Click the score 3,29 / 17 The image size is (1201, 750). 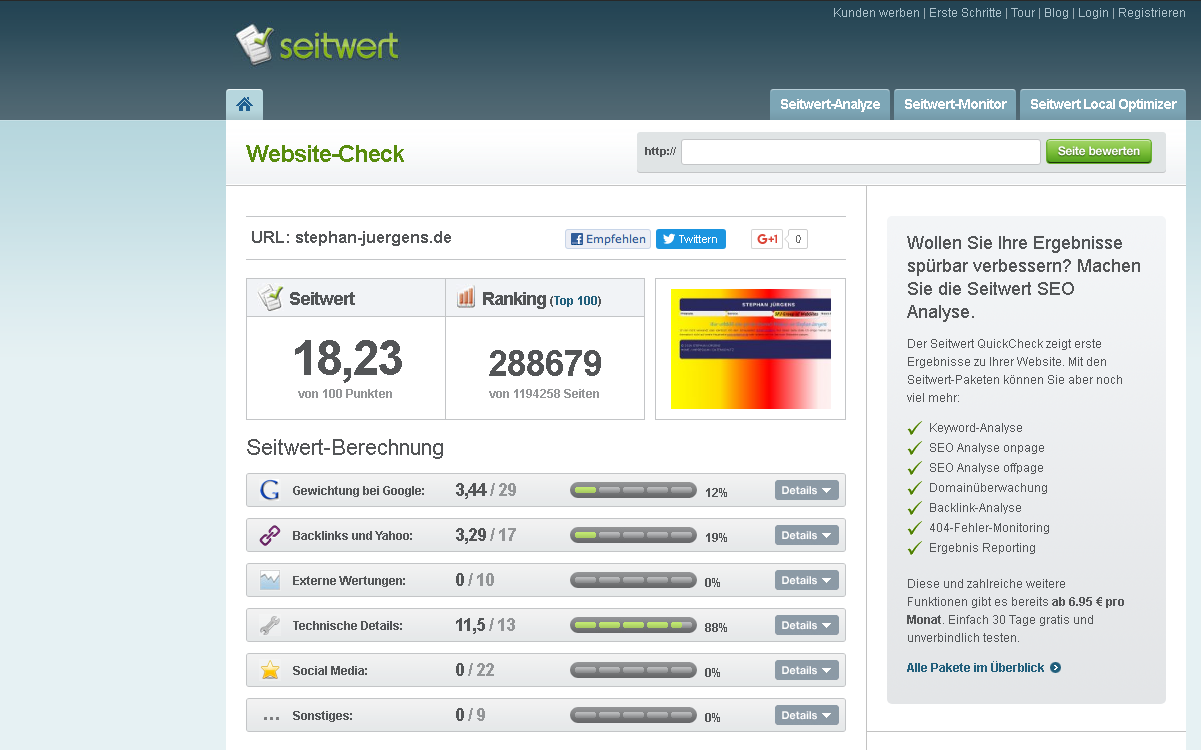486,535
